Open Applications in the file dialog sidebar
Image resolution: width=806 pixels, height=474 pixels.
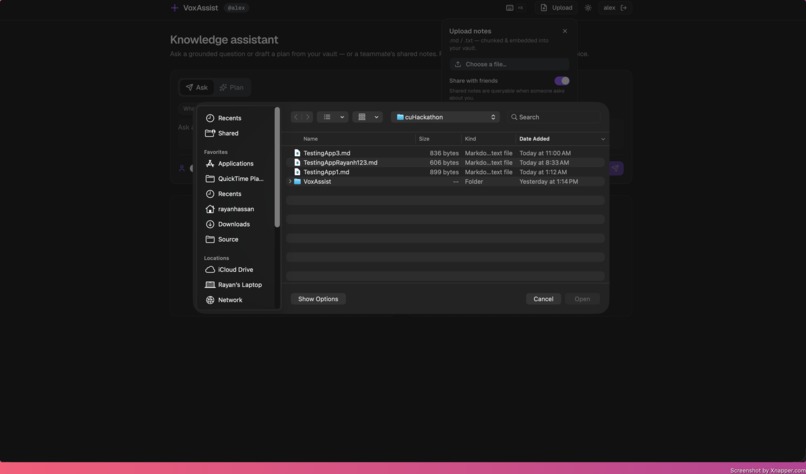pos(229,163)
